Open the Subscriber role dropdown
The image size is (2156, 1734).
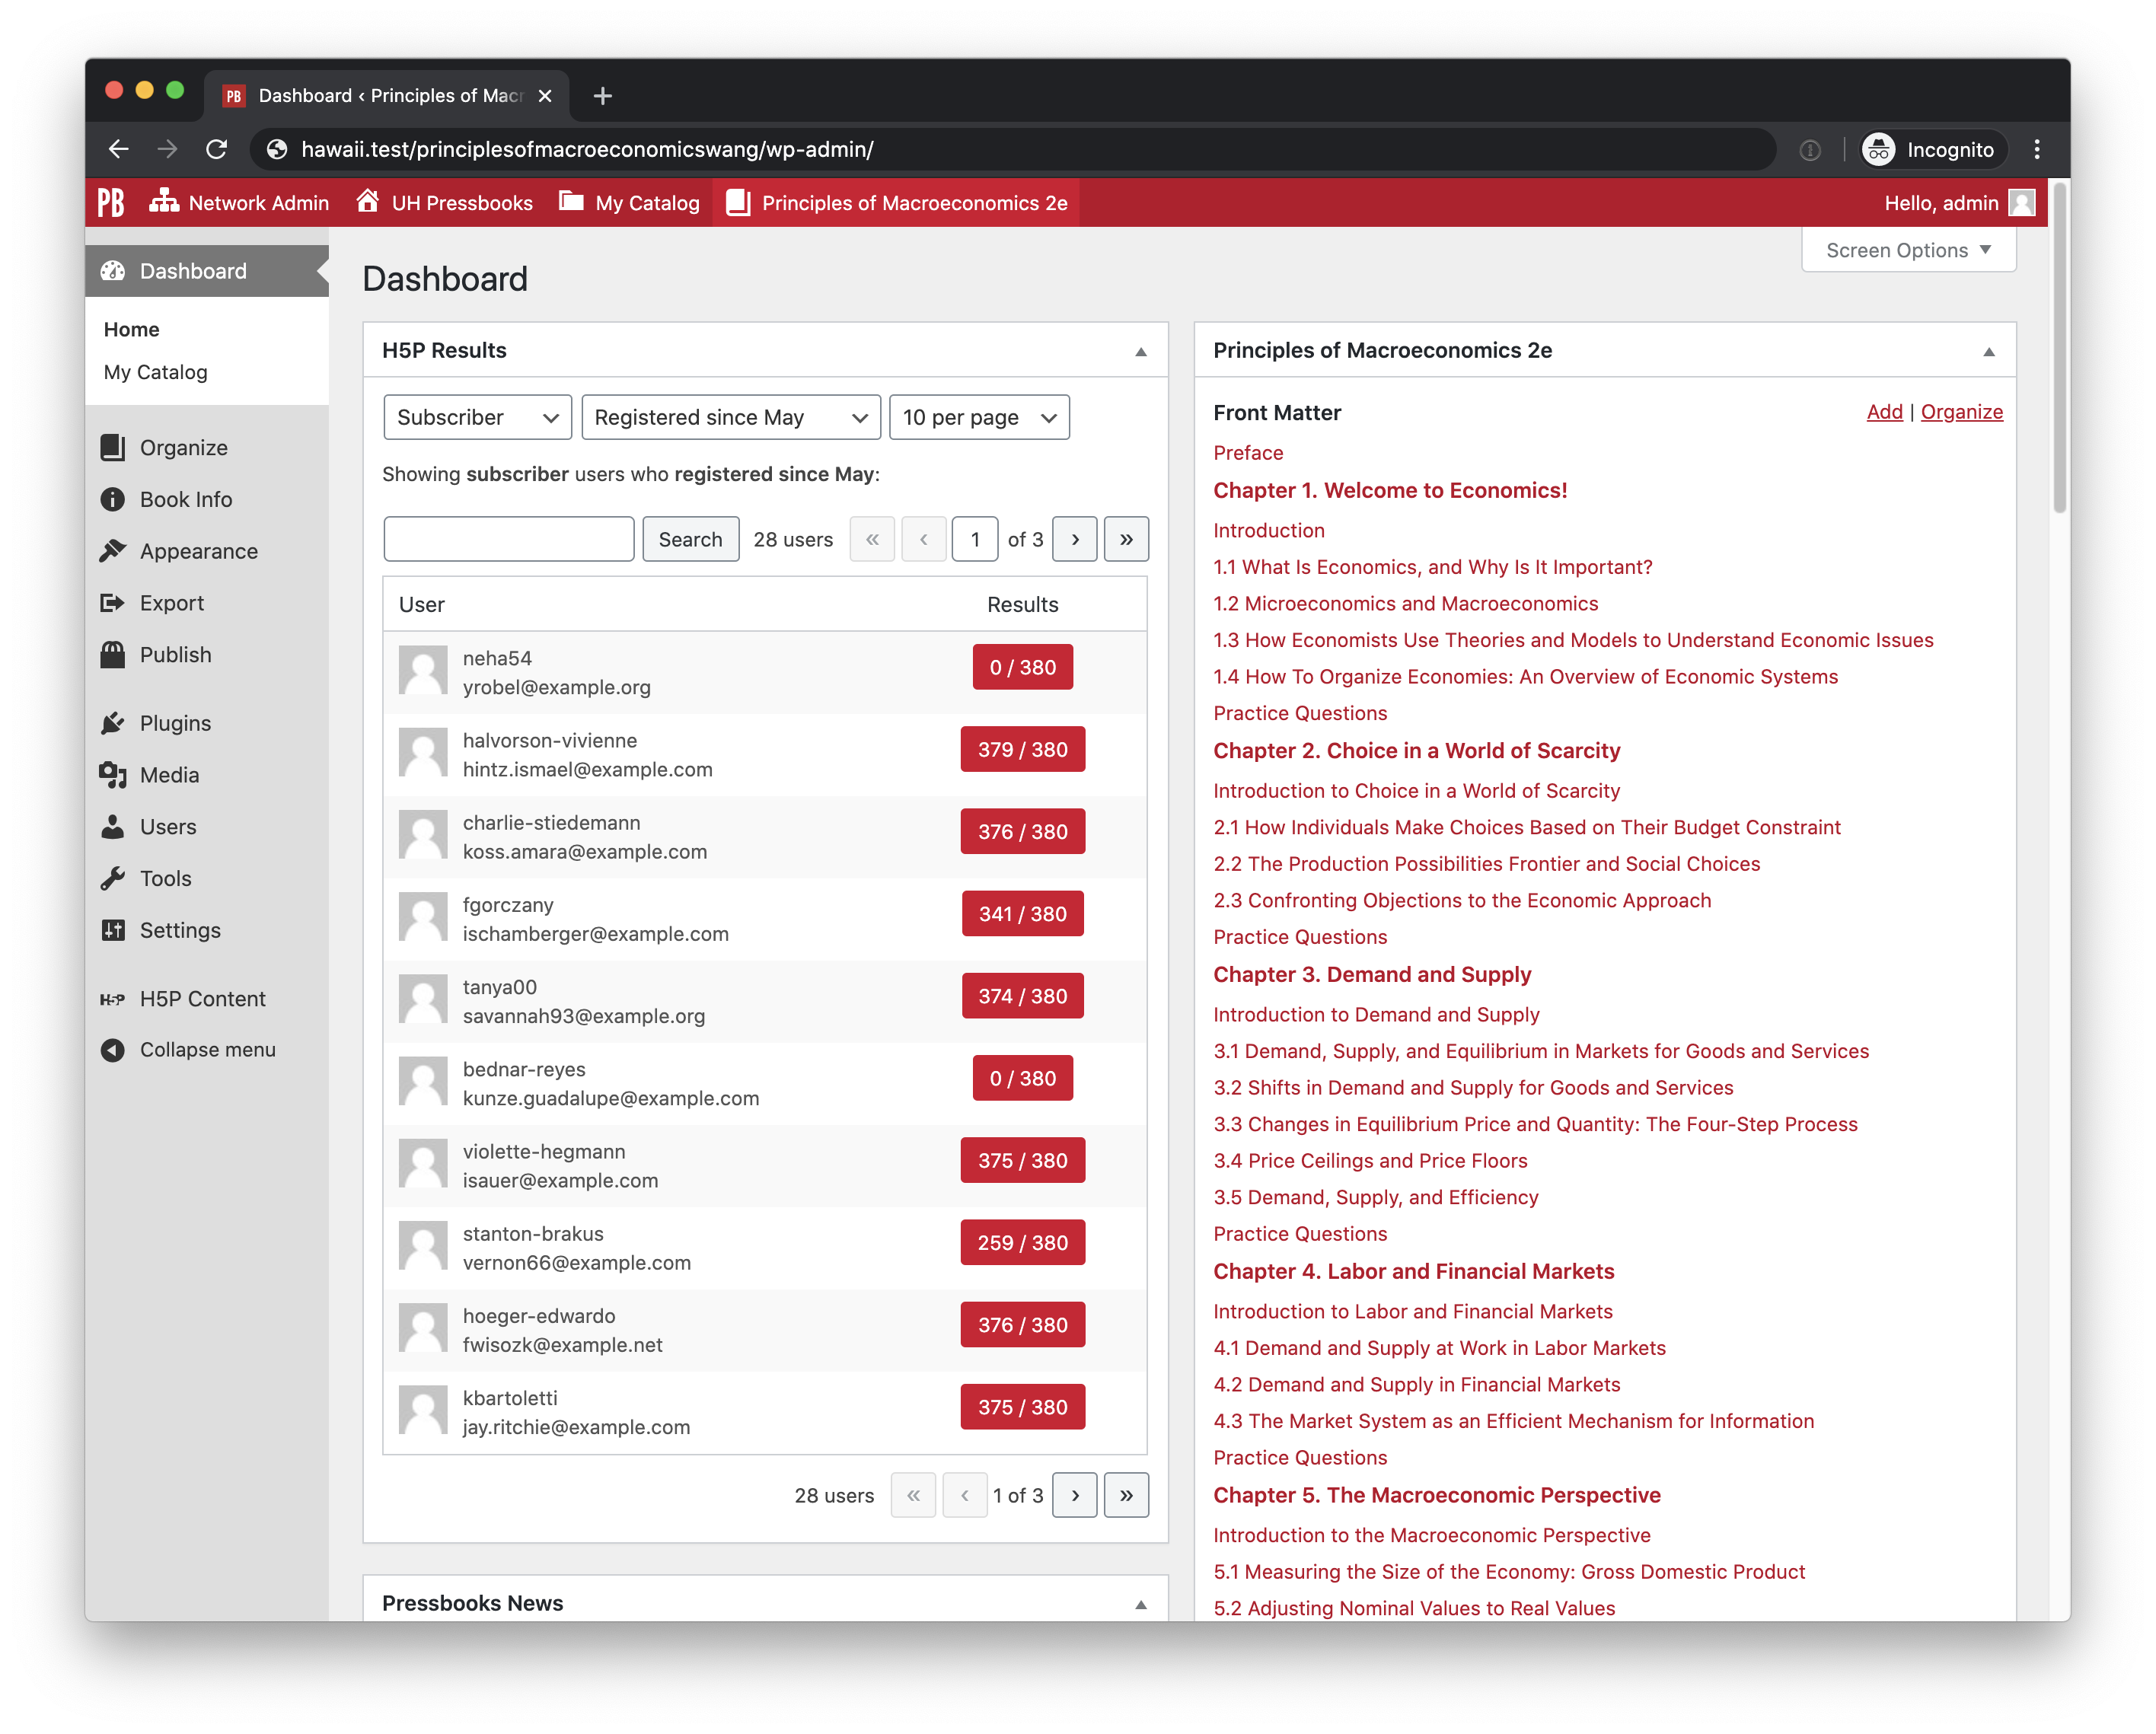pos(477,417)
